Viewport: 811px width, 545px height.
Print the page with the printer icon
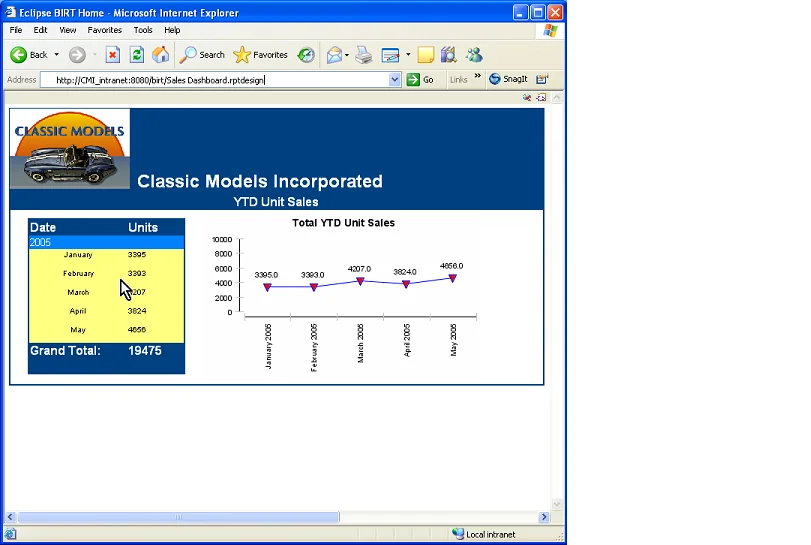(364, 54)
